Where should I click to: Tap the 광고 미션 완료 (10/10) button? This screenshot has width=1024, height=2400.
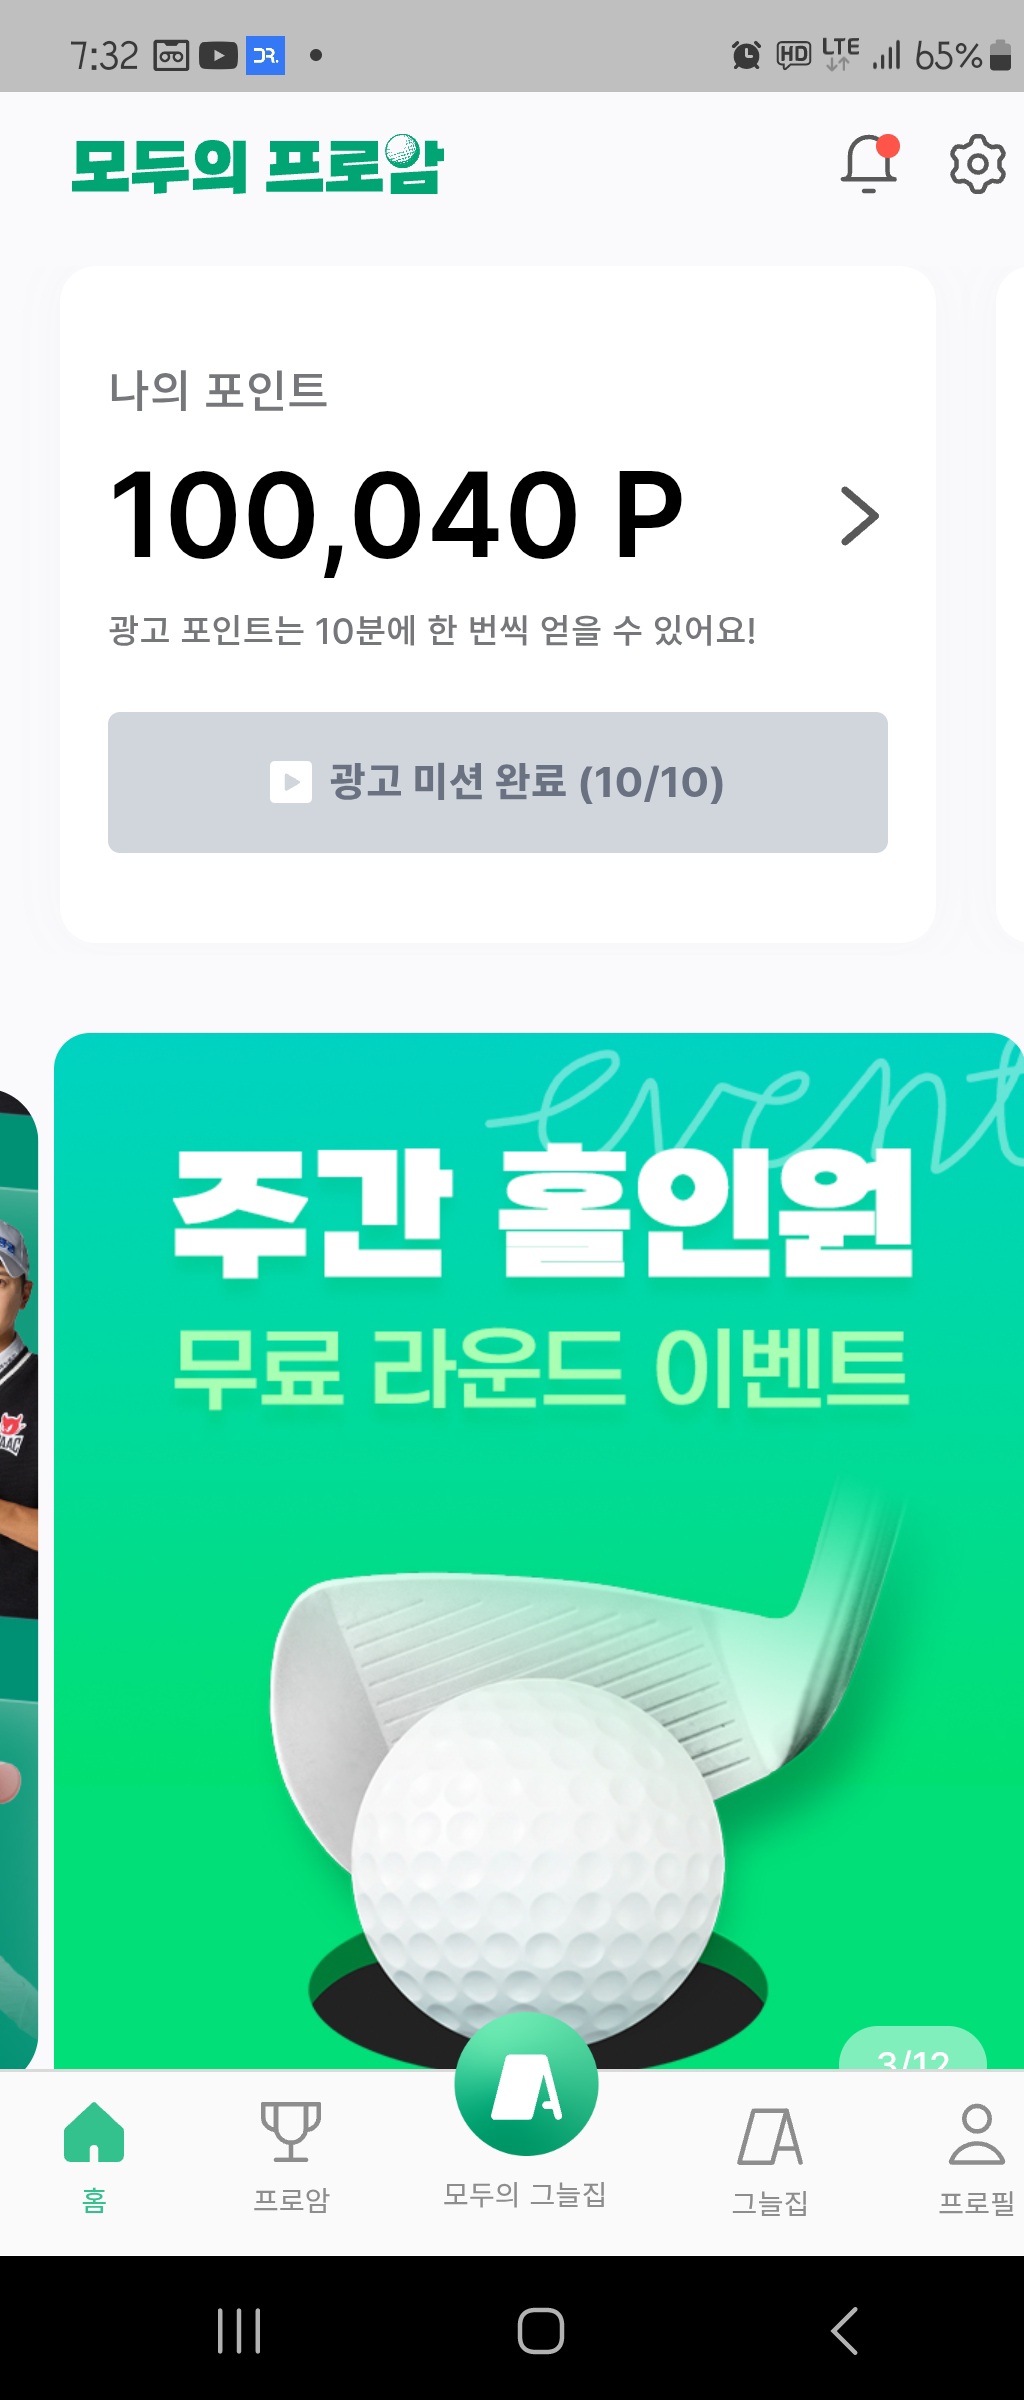(x=498, y=782)
